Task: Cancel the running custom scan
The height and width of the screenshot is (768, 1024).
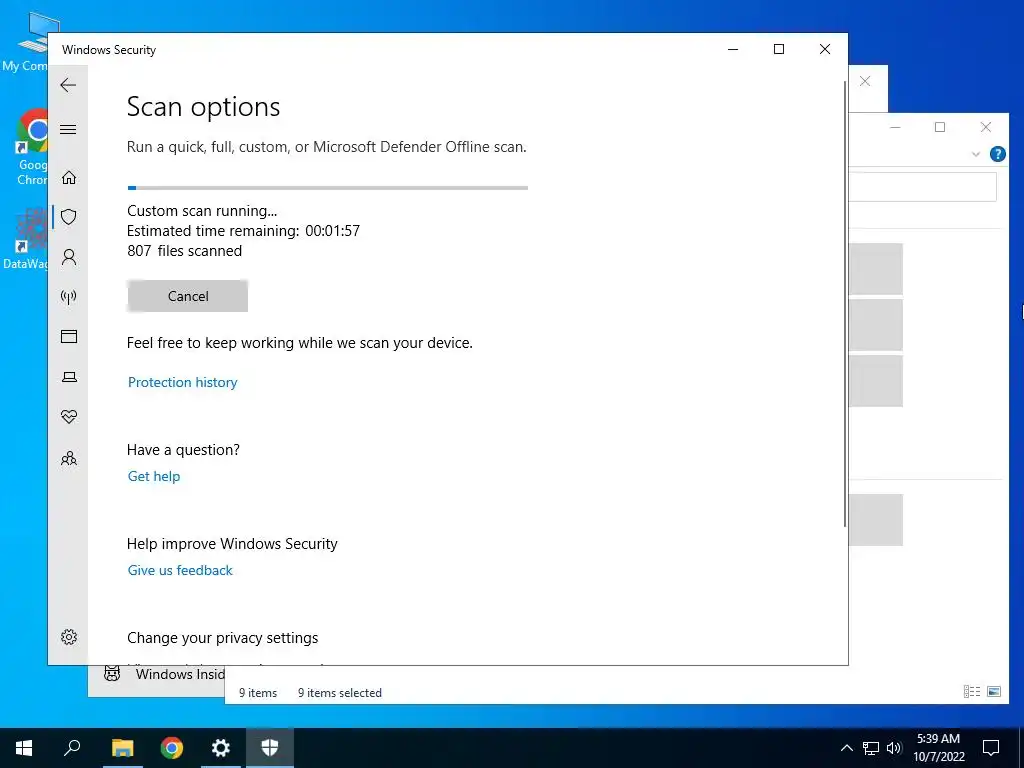Action: click(187, 296)
